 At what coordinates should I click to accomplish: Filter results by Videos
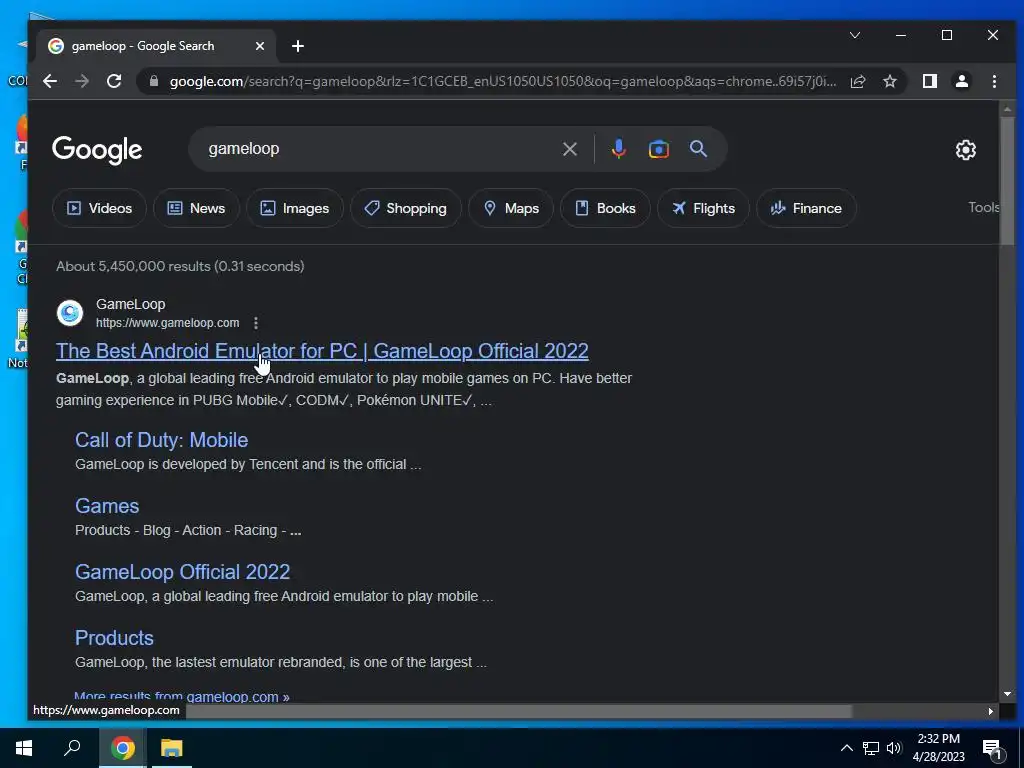(99, 208)
